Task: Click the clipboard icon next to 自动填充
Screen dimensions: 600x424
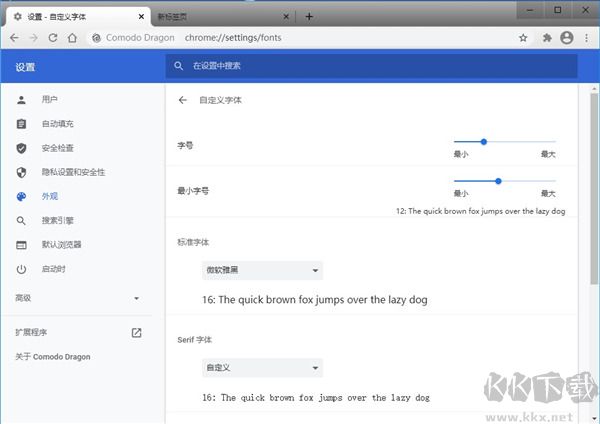Action: point(21,124)
